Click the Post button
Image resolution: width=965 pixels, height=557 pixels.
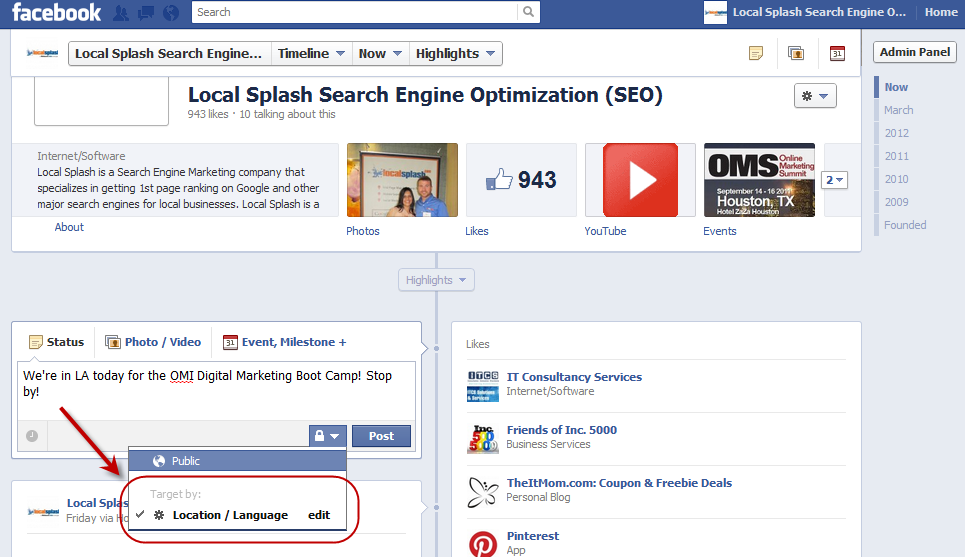(382, 436)
